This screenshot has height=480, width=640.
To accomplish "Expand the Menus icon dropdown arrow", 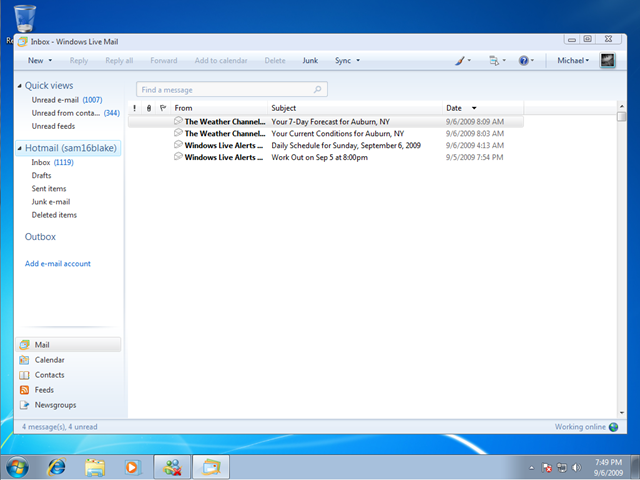I will coord(504,60).
